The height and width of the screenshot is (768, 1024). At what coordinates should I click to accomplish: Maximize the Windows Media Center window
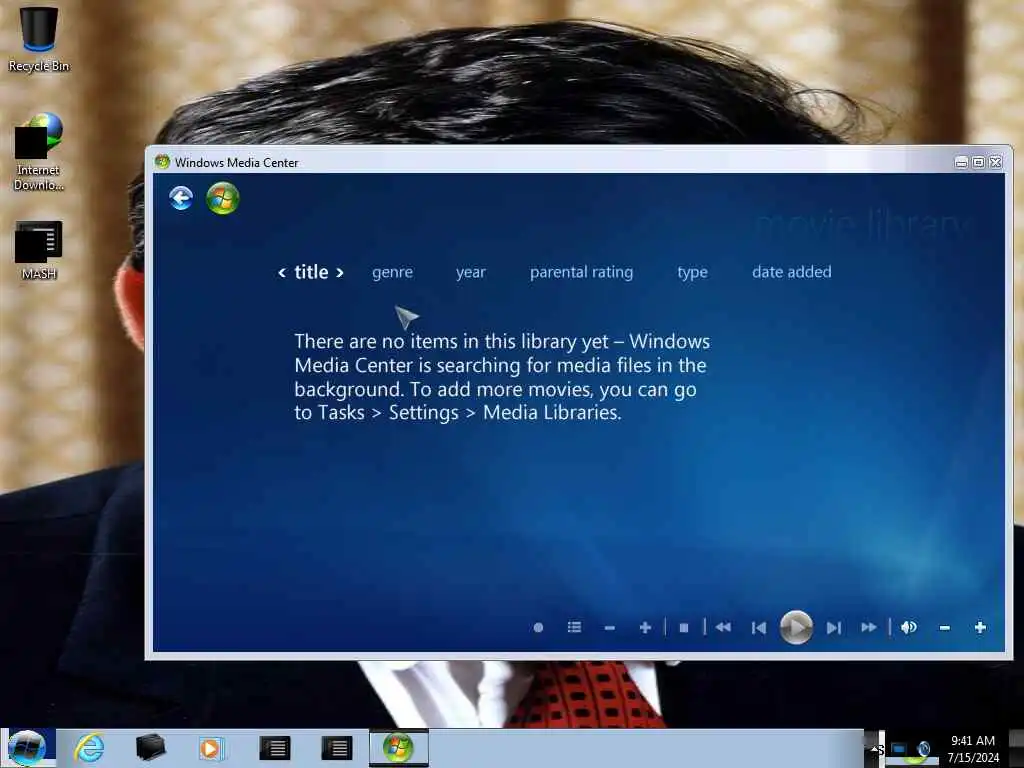(978, 162)
